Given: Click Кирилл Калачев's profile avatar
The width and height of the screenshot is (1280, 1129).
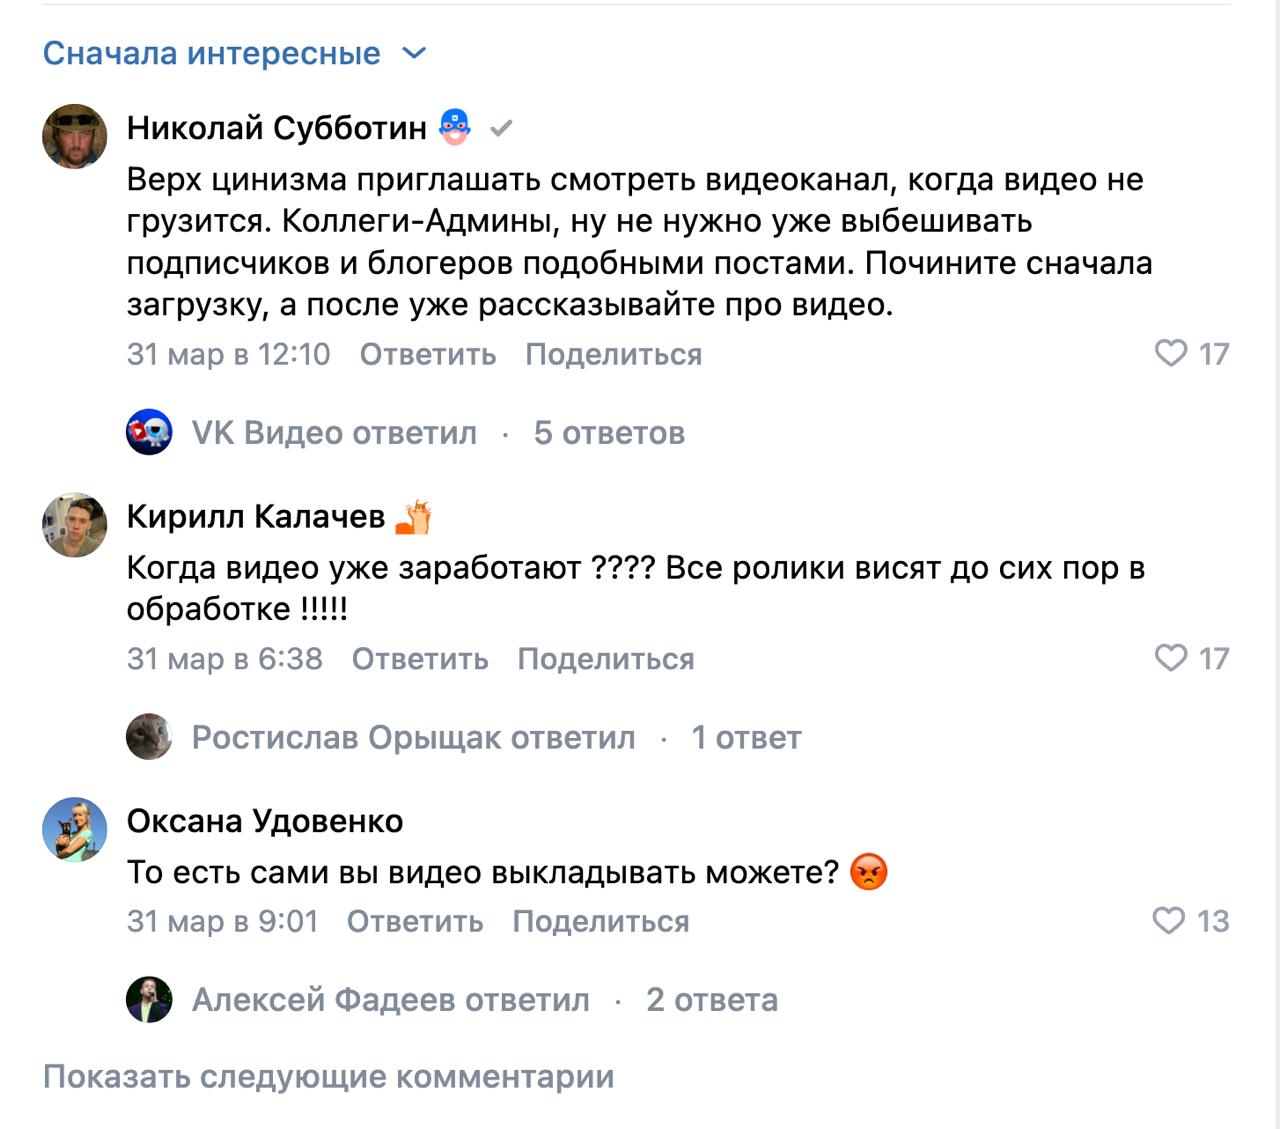Looking at the screenshot, I should [x=75, y=524].
